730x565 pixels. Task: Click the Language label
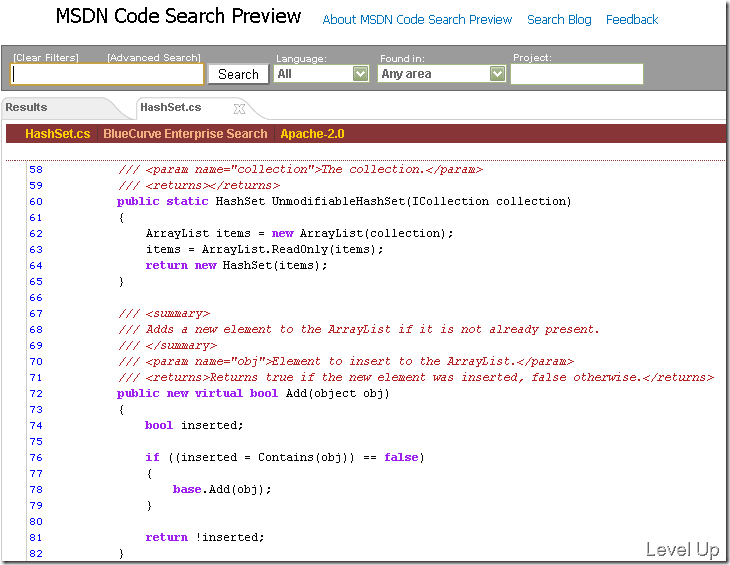[301, 59]
